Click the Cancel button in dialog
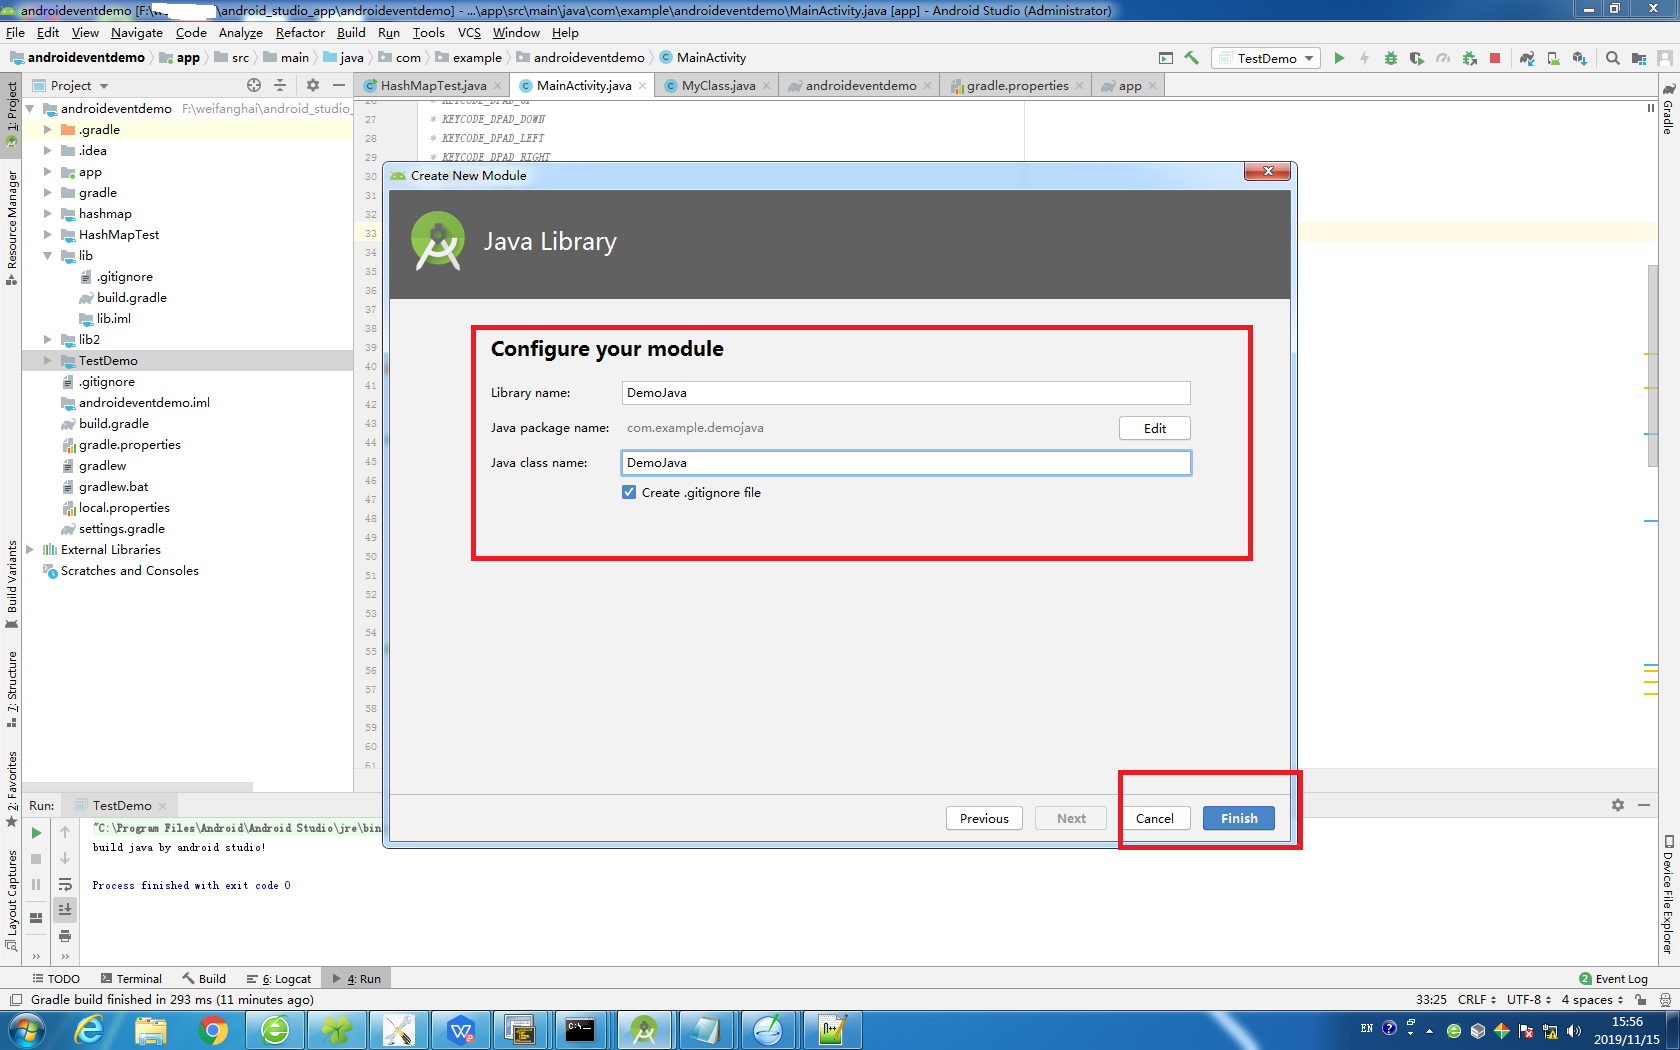The height and width of the screenshot is (1050, 1680). (x=1155, y=818)
